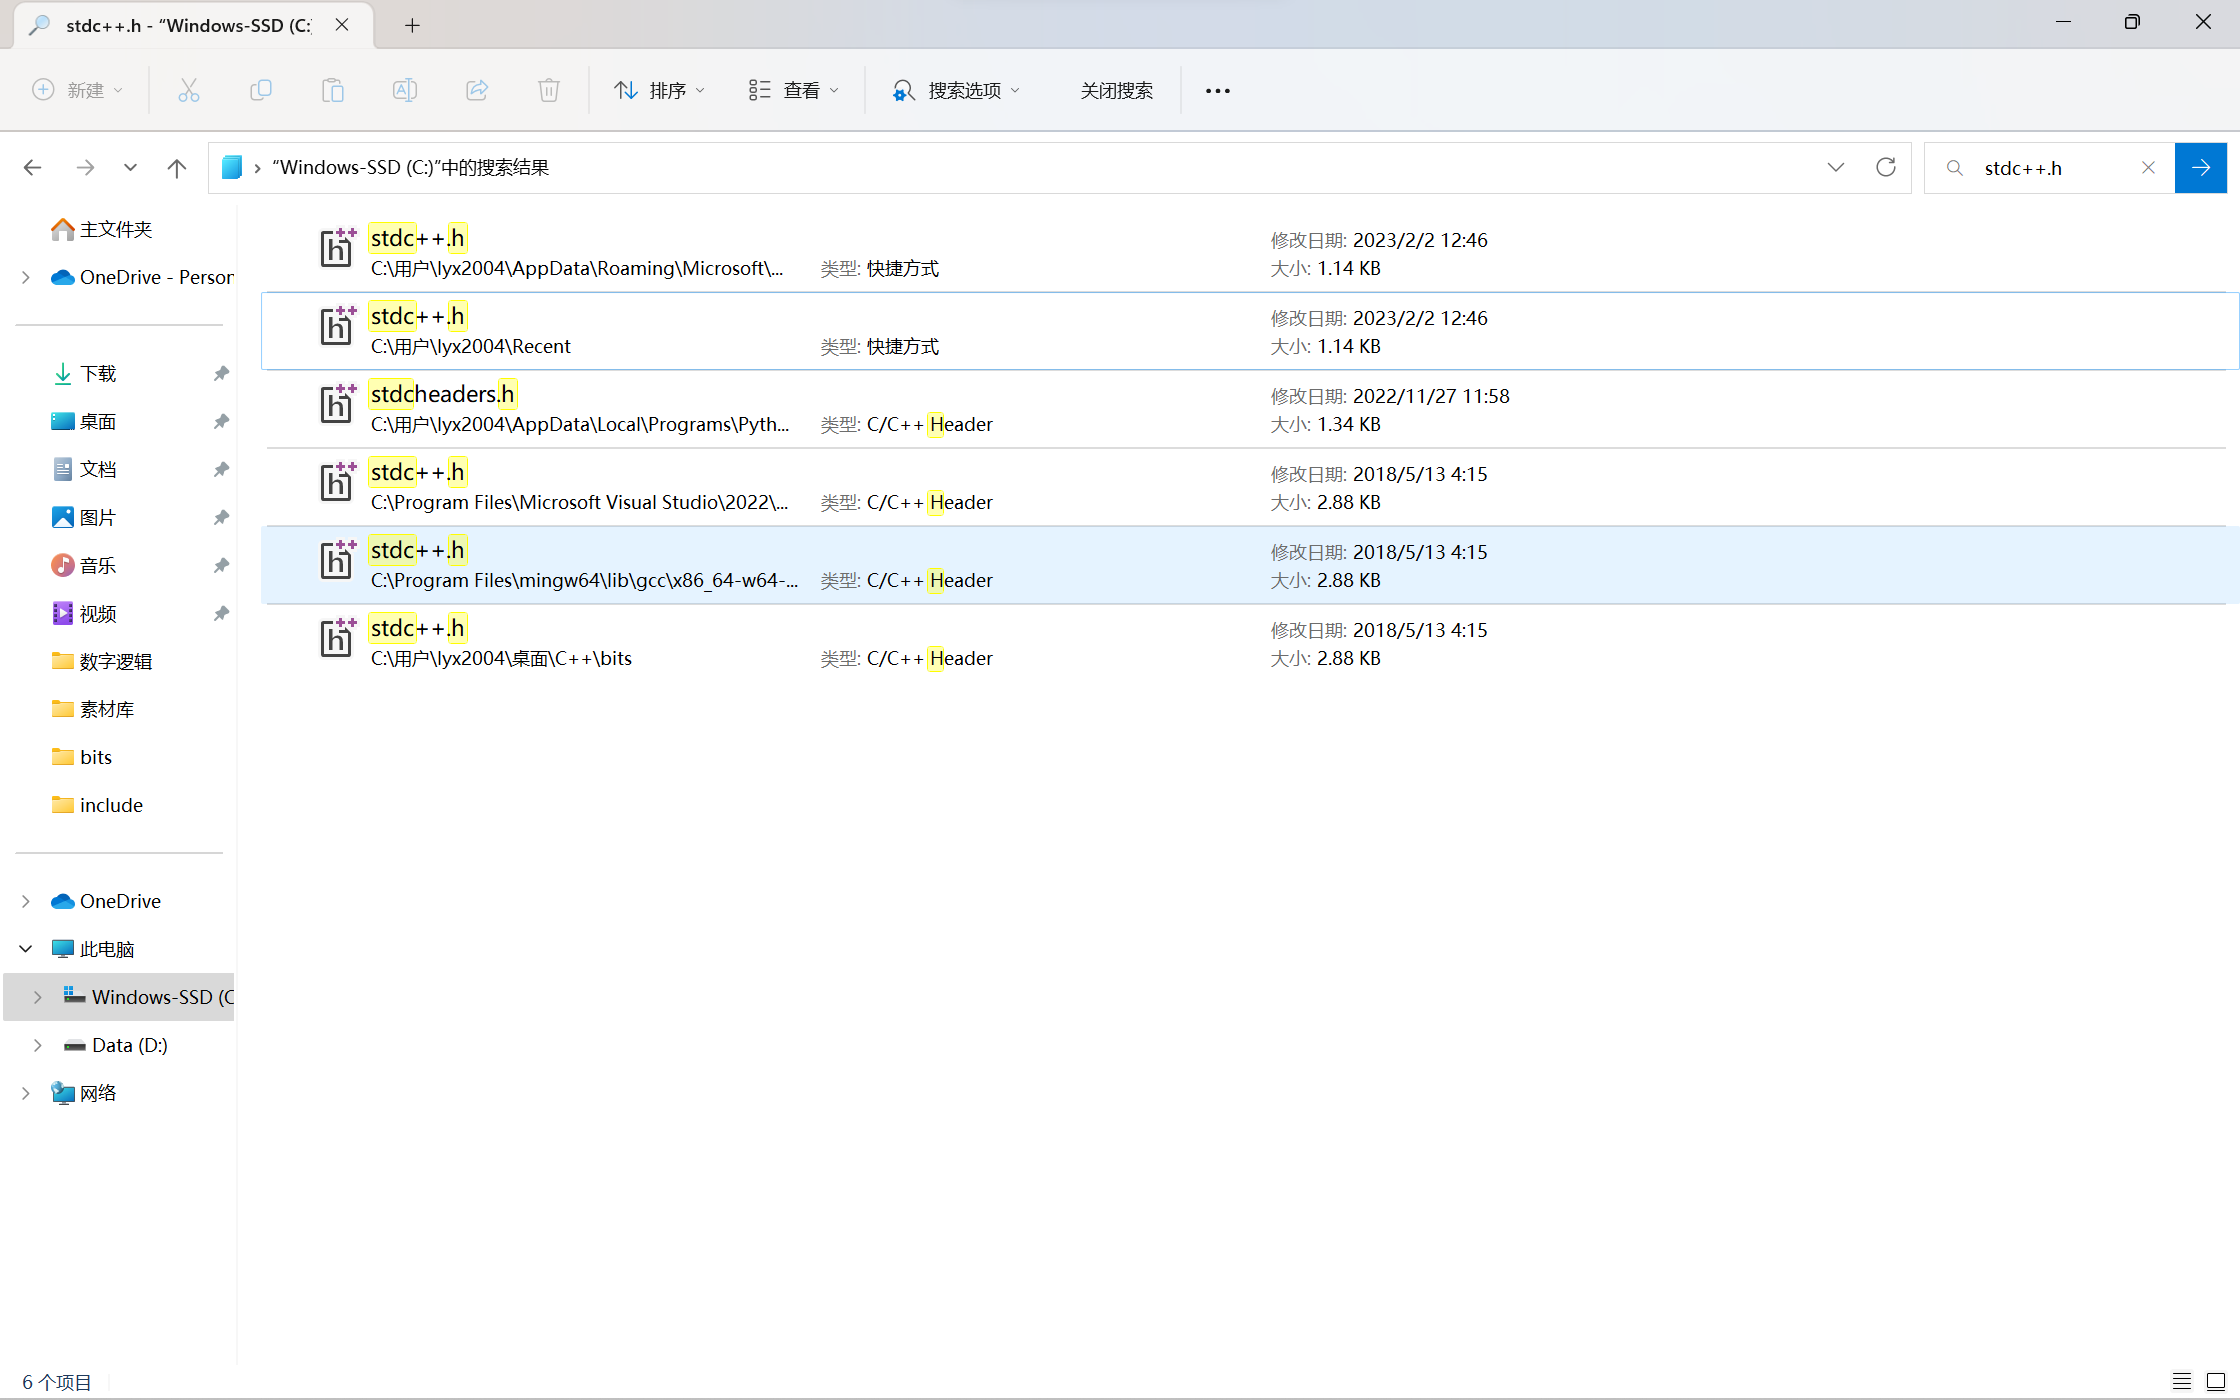Expand OneDrive - Personal tree node
This screenshot has height=1400, width=2240.
[x=26, y=277]
